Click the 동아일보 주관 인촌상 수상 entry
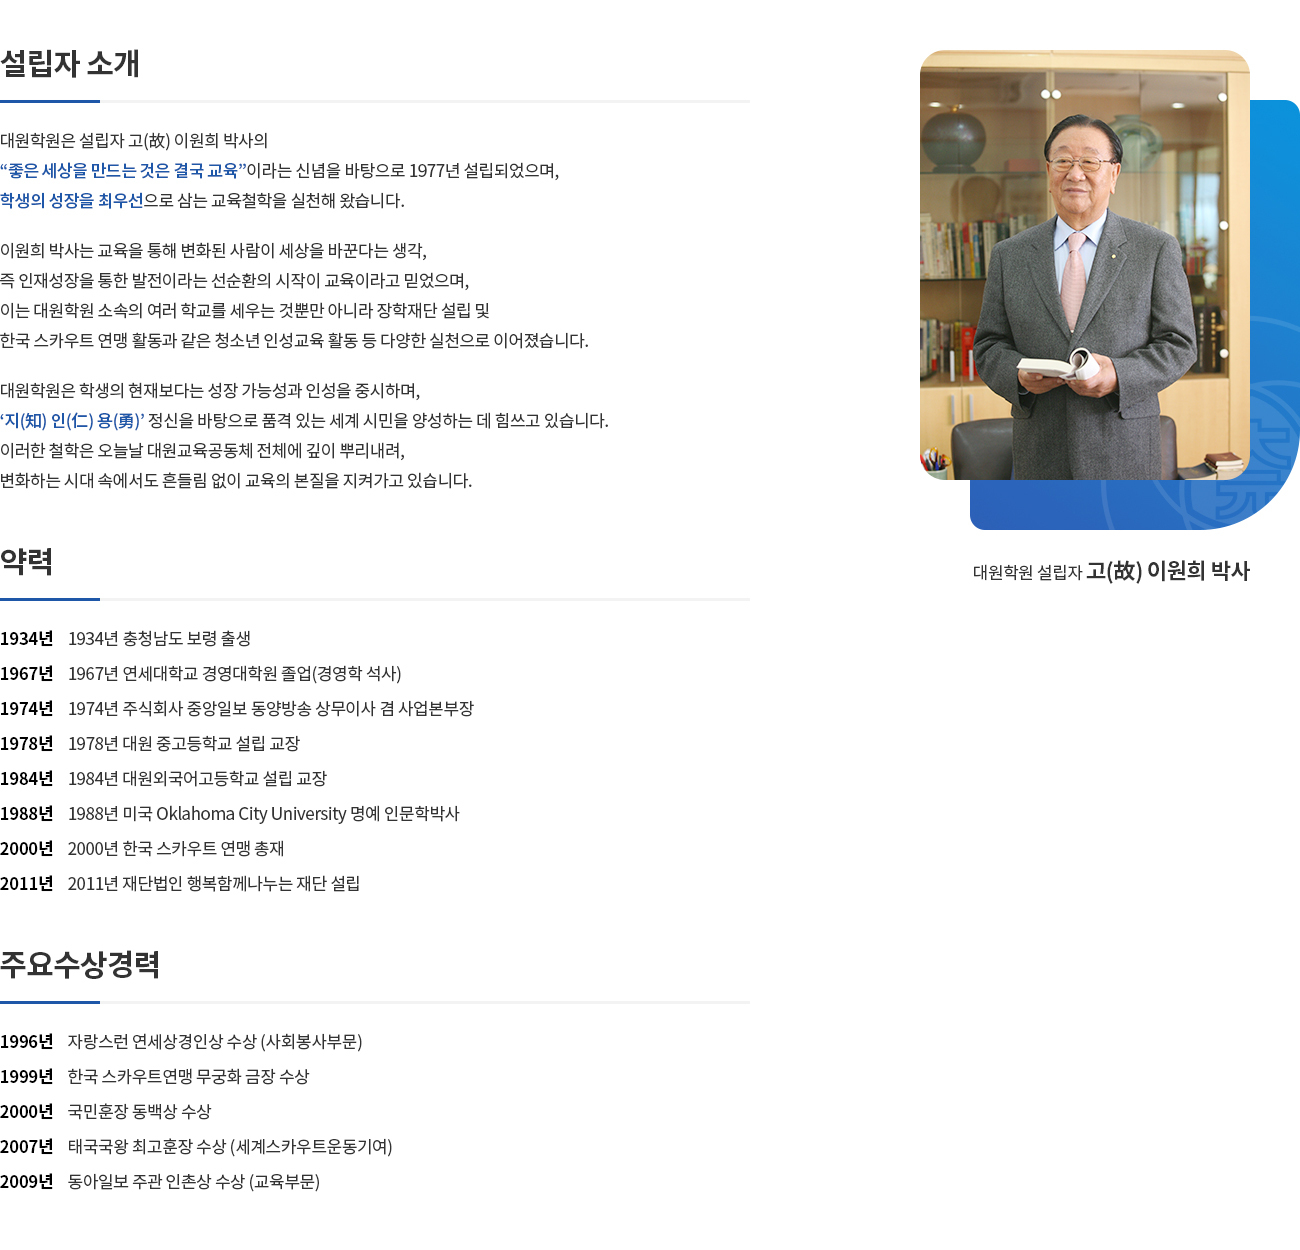The height and width of the screenshot is (1250, 1300). pos(194,1182)
